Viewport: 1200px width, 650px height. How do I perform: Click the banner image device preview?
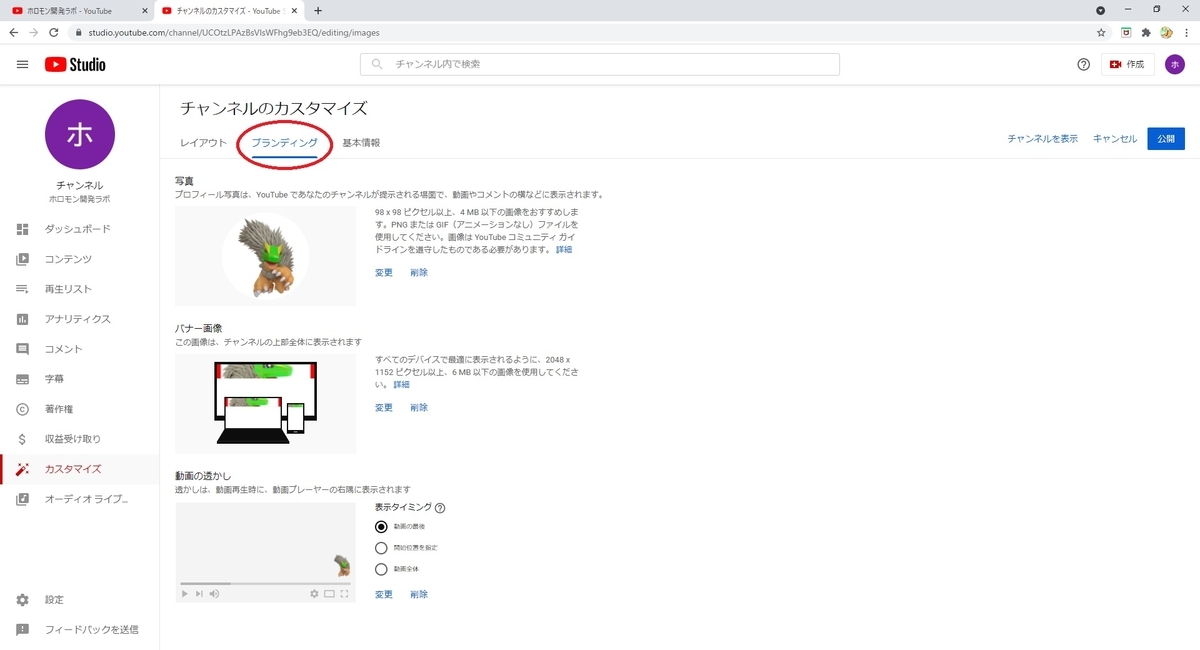tap(265, 404)
